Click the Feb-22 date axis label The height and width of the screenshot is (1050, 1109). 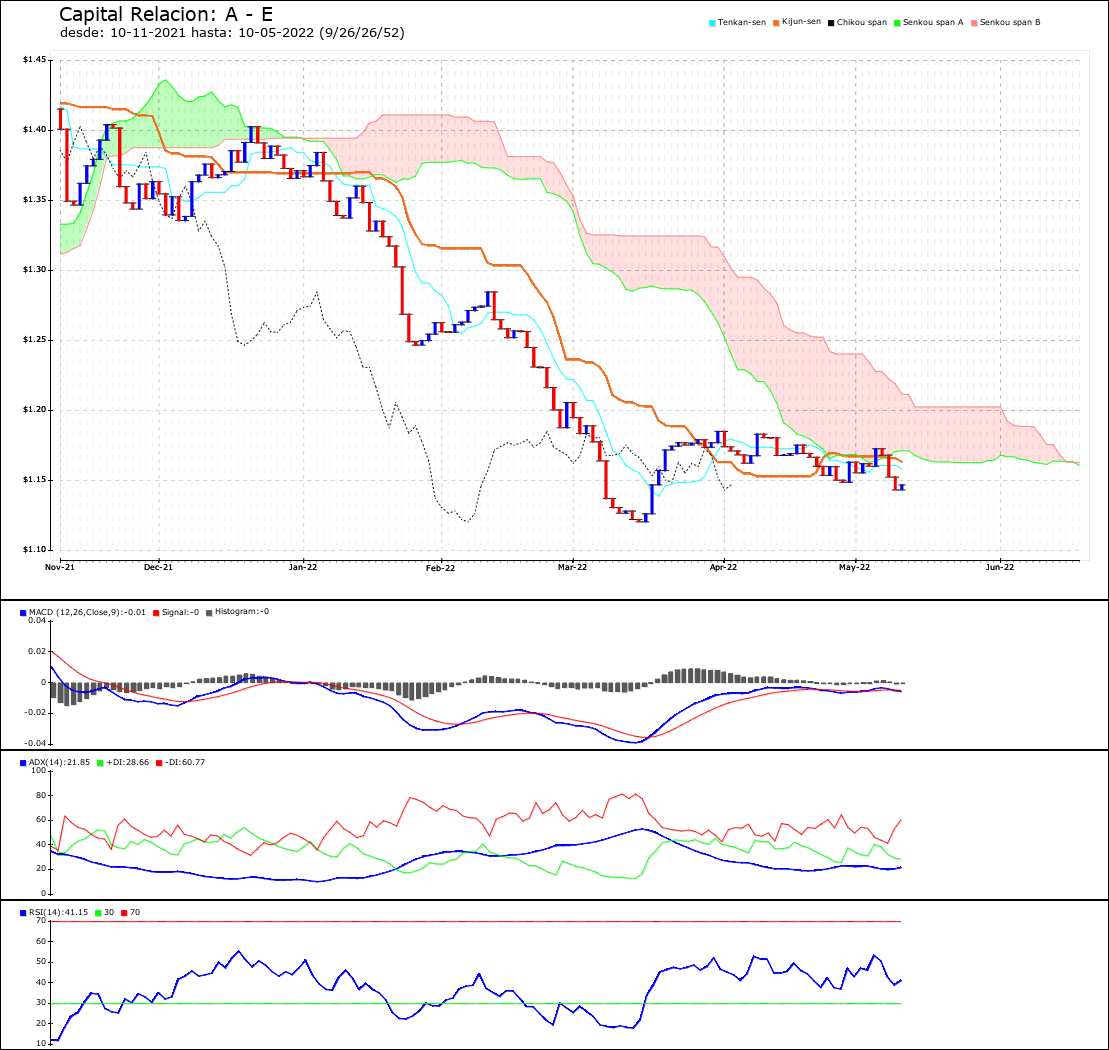click(x=441, y=568)
